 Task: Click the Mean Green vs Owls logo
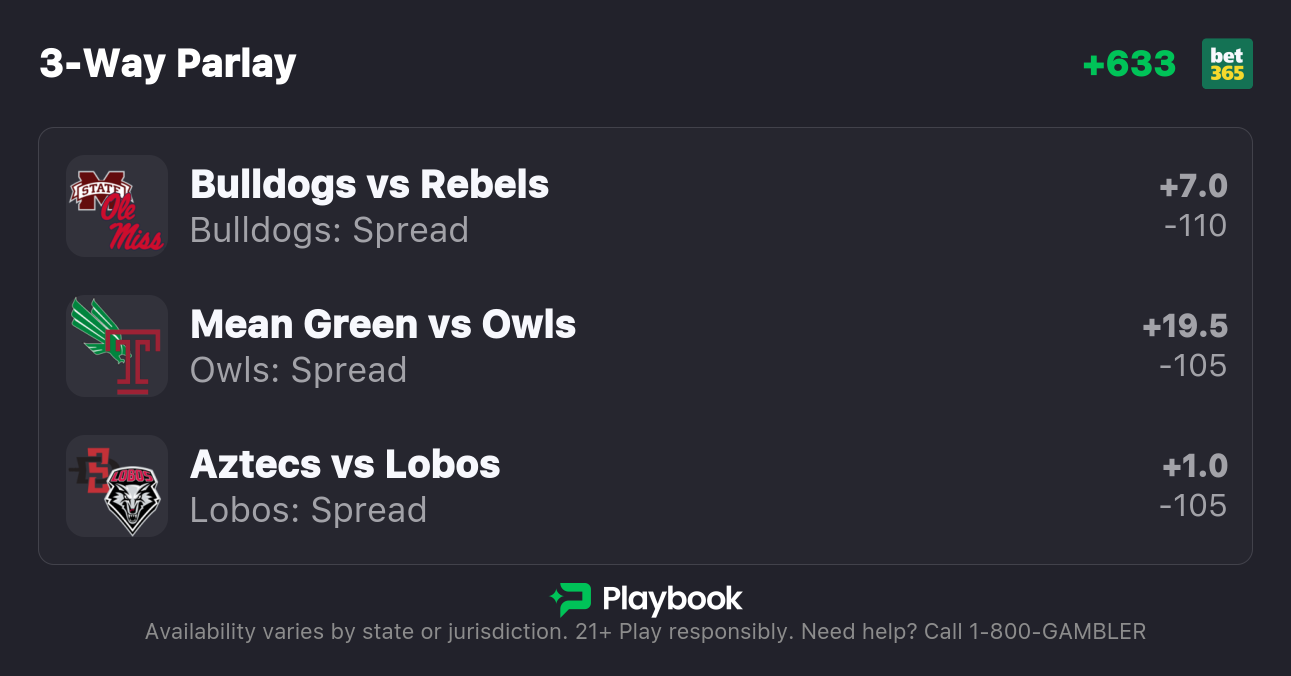tap(117, 346)
